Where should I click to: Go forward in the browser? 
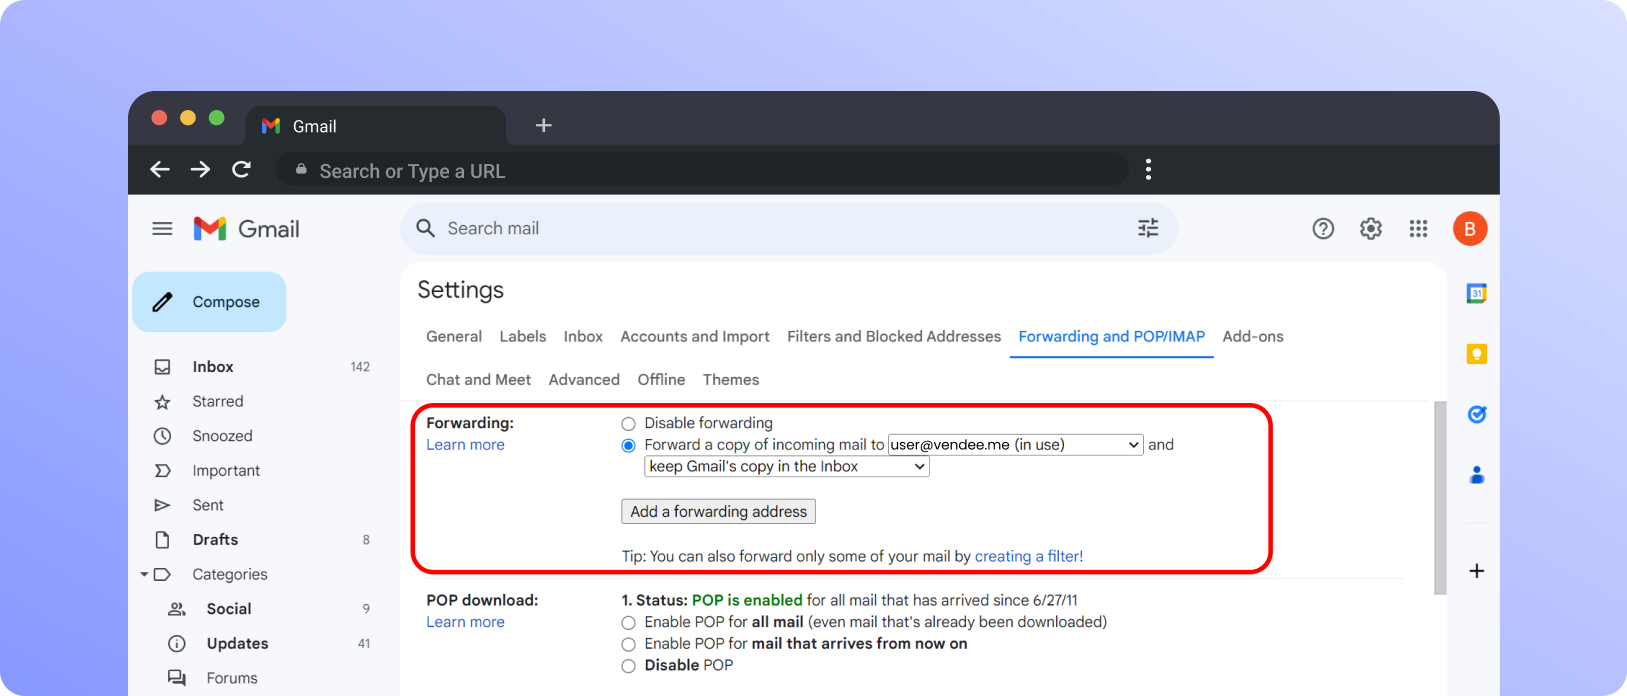pos(201,170)
